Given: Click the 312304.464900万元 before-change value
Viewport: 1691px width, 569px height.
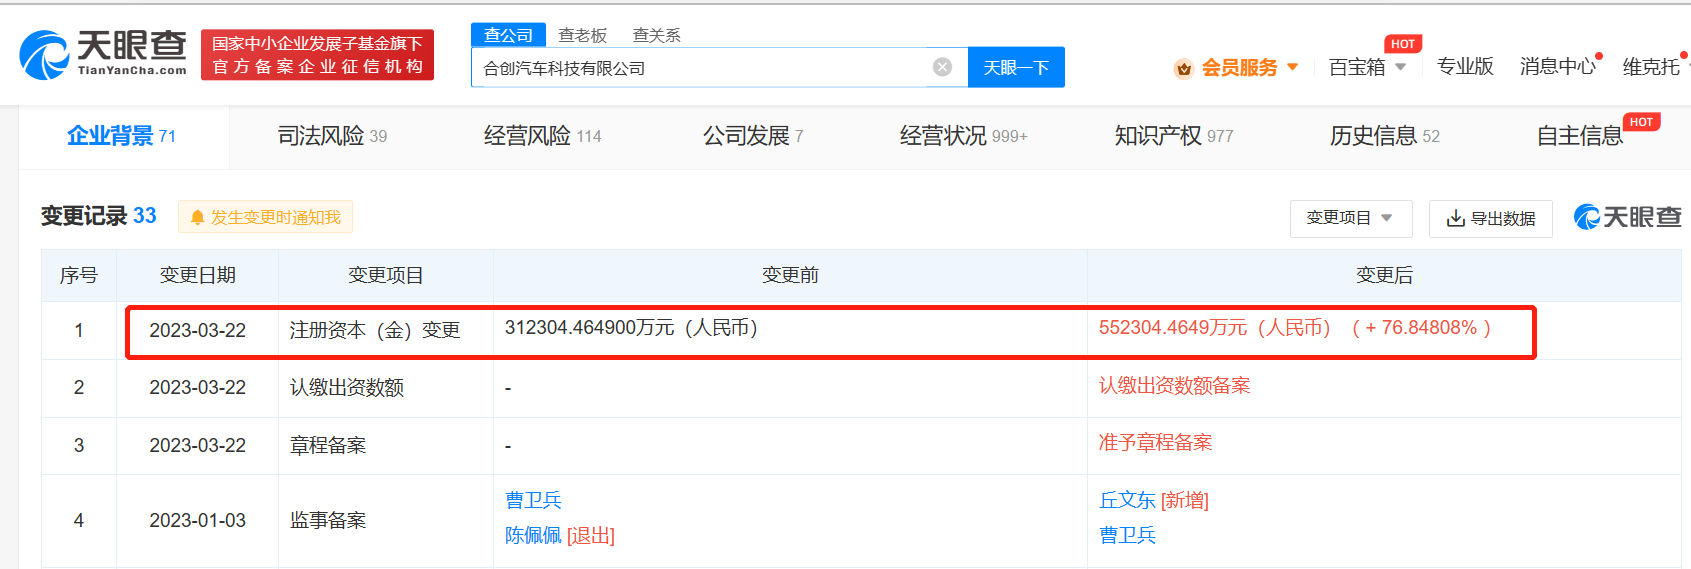Looking at the screenshot, I should tap(631, 328).
